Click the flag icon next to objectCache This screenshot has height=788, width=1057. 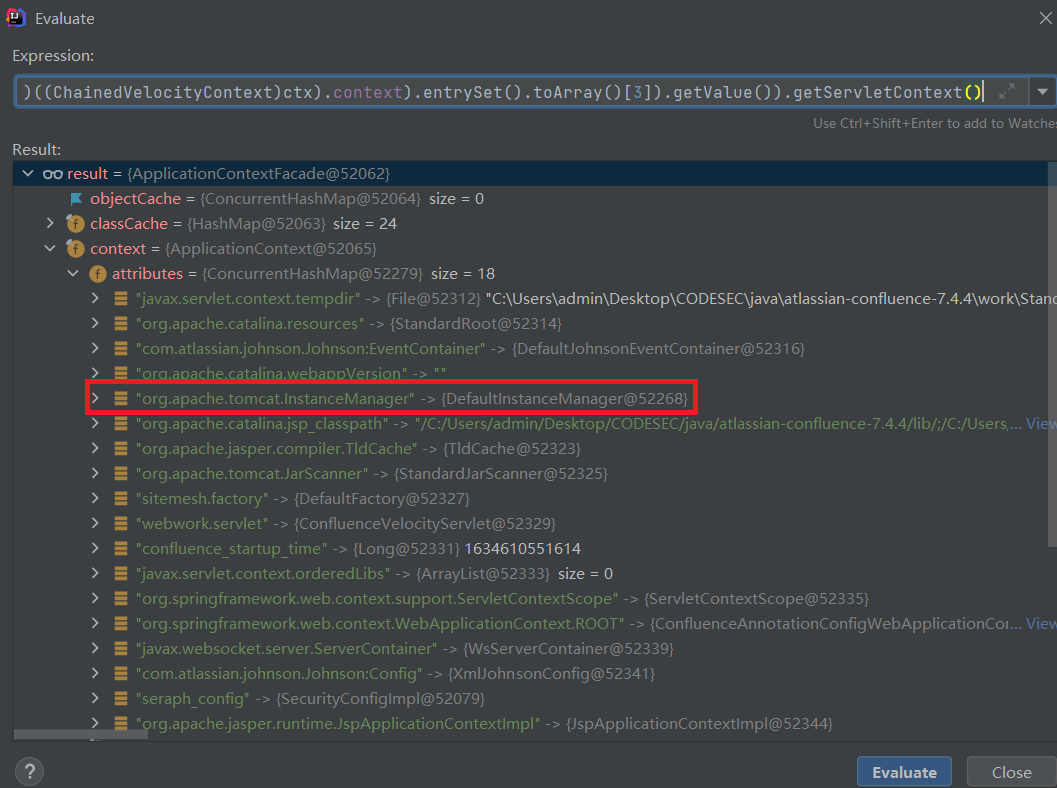pos(75,199)
